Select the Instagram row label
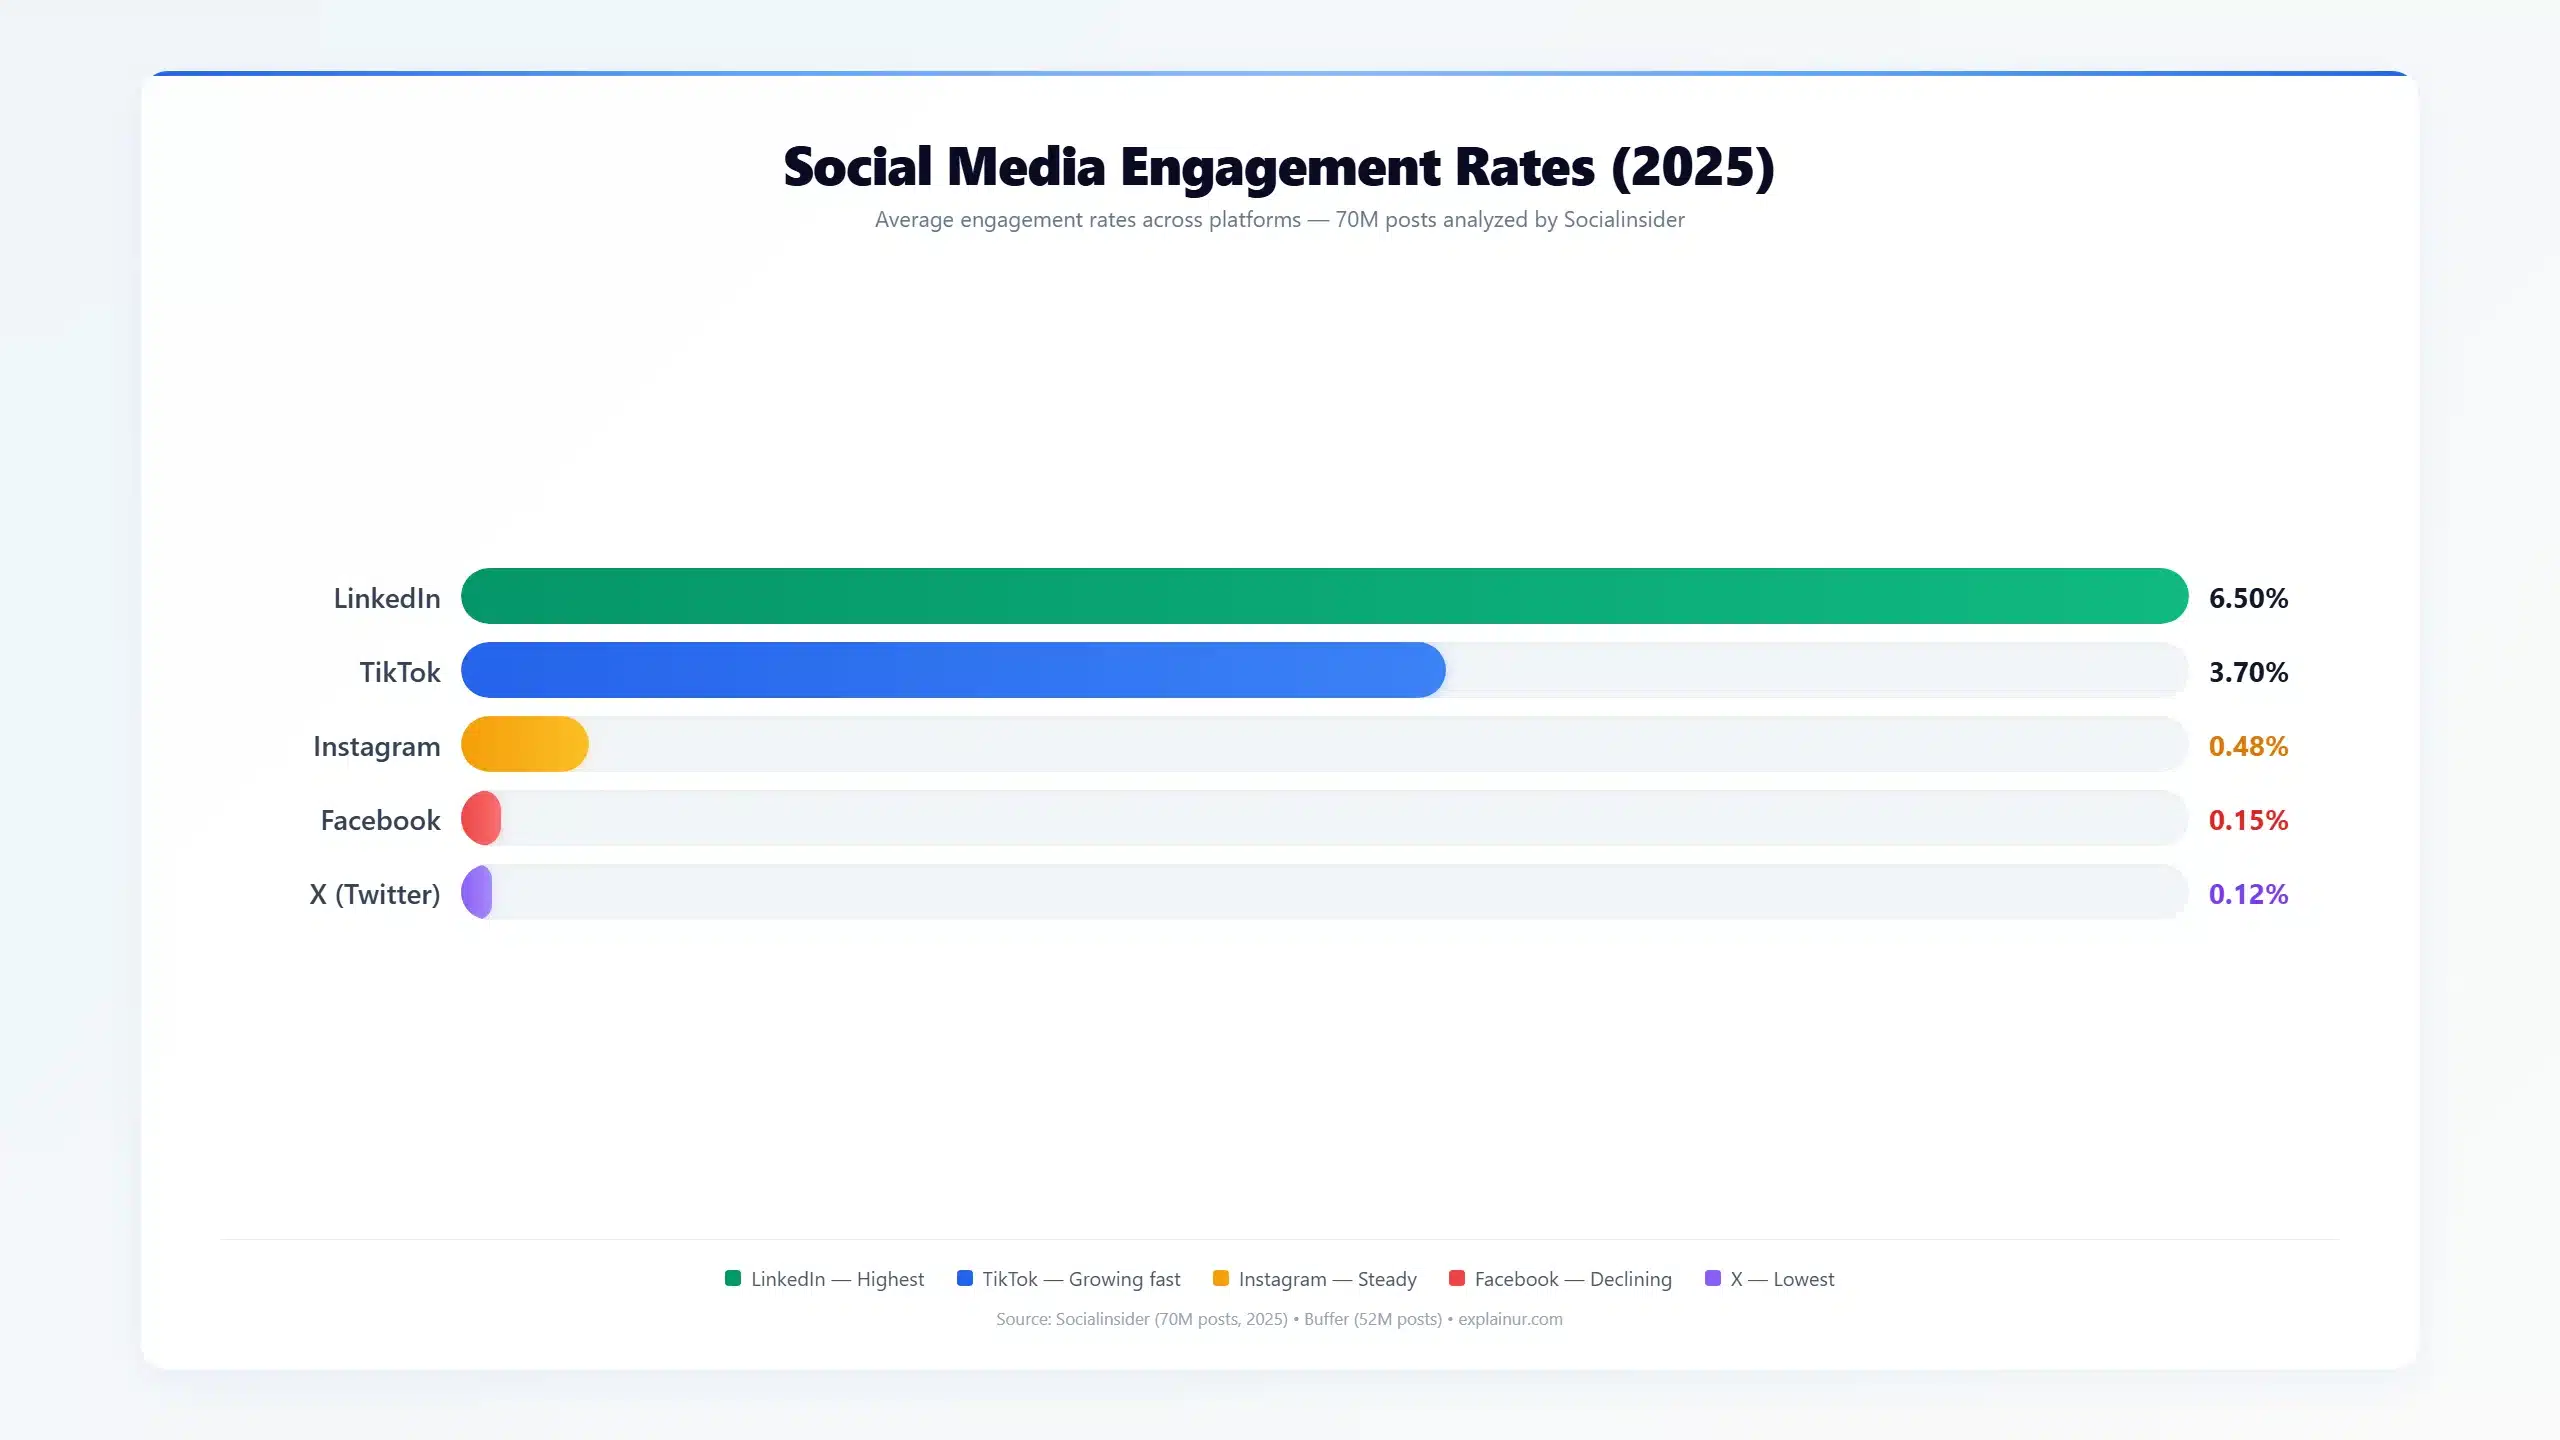The image size is (2560, 1440). point(377,747)
